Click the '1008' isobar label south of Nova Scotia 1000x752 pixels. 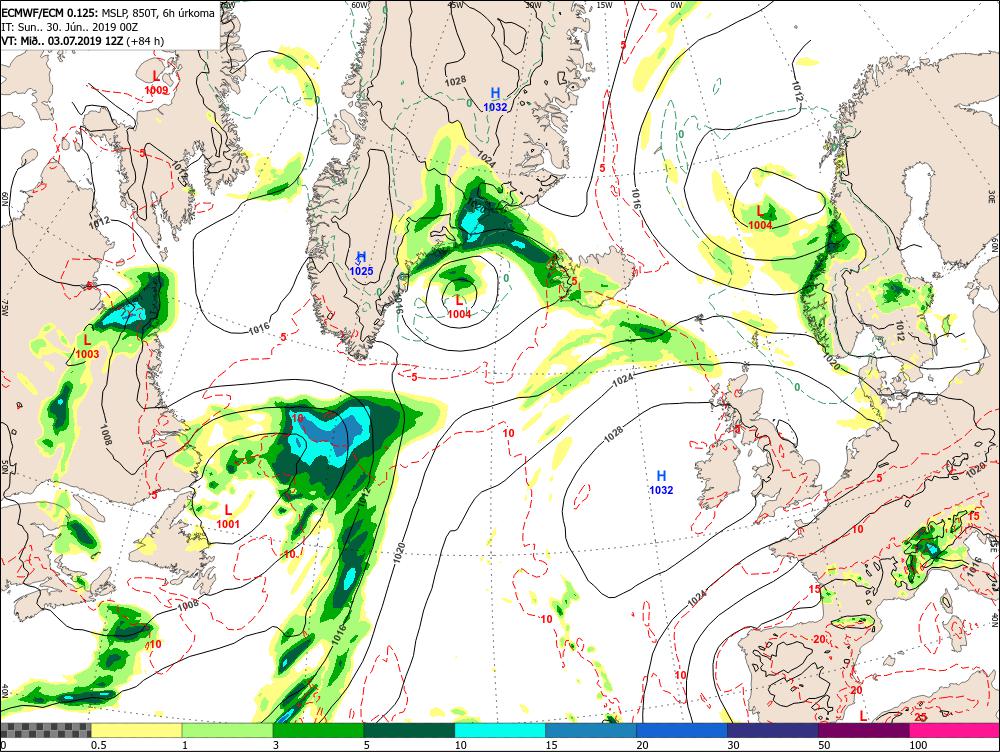(x=188, y=604)
